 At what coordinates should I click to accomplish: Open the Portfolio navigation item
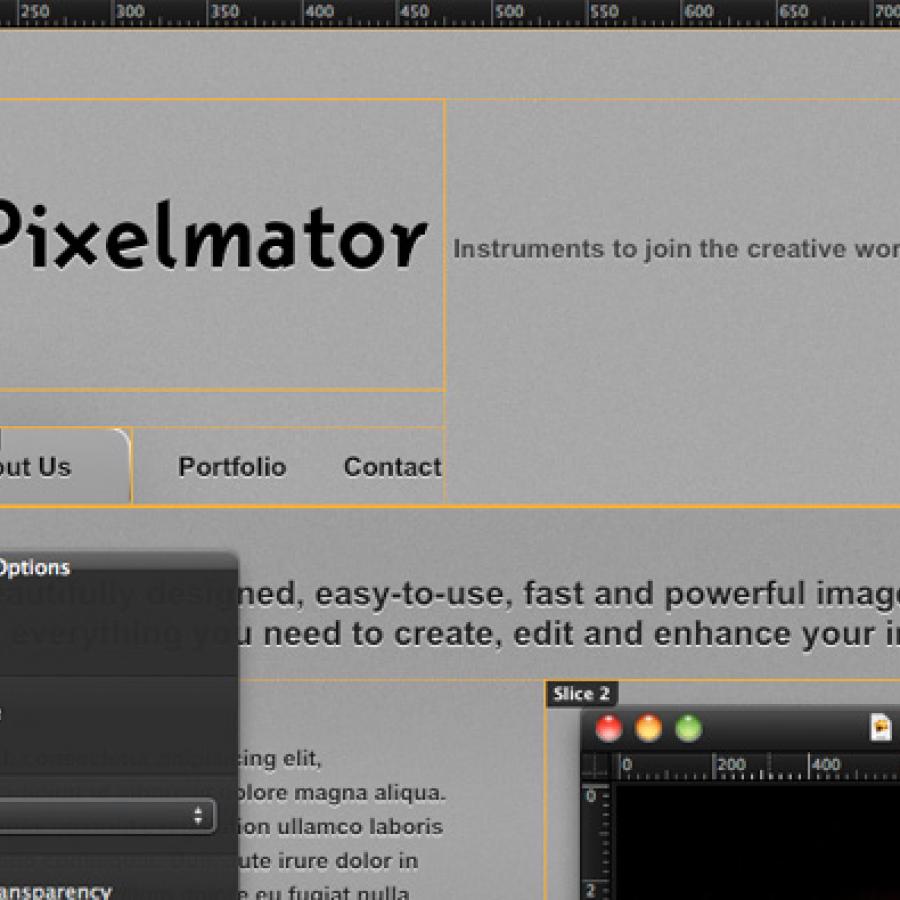click(x=232, y=467)
